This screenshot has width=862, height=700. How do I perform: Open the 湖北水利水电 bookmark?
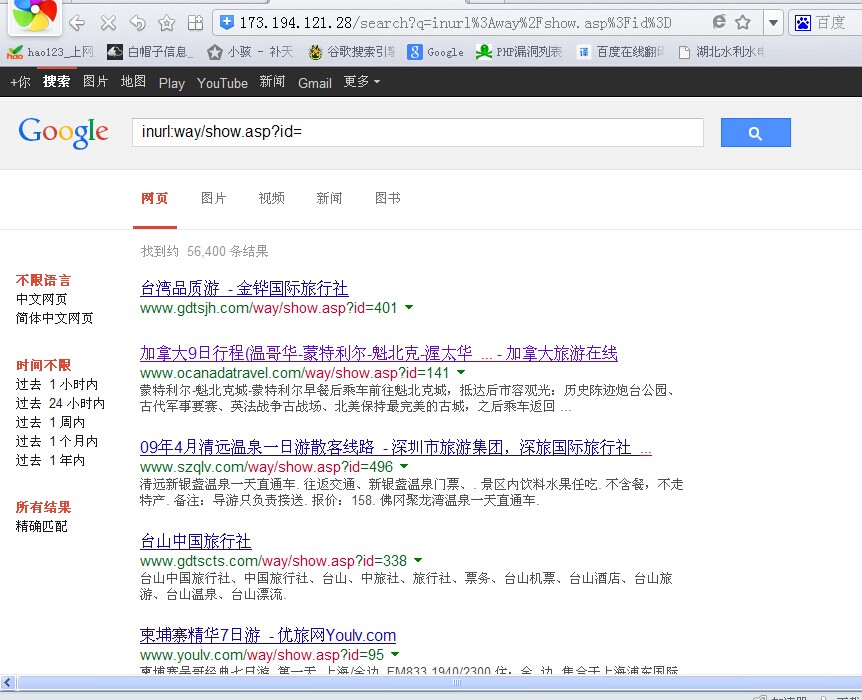[721, 52]
